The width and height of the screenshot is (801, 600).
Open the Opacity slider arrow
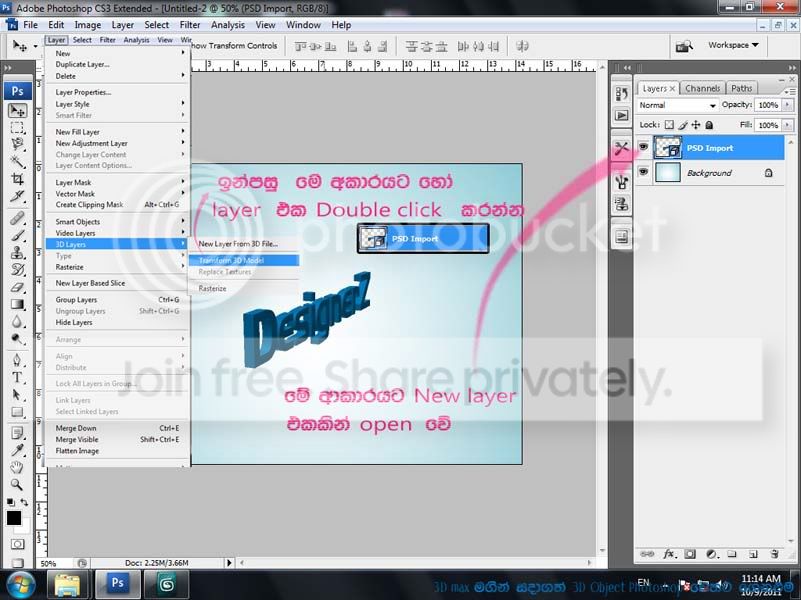[x=787, y=105]
